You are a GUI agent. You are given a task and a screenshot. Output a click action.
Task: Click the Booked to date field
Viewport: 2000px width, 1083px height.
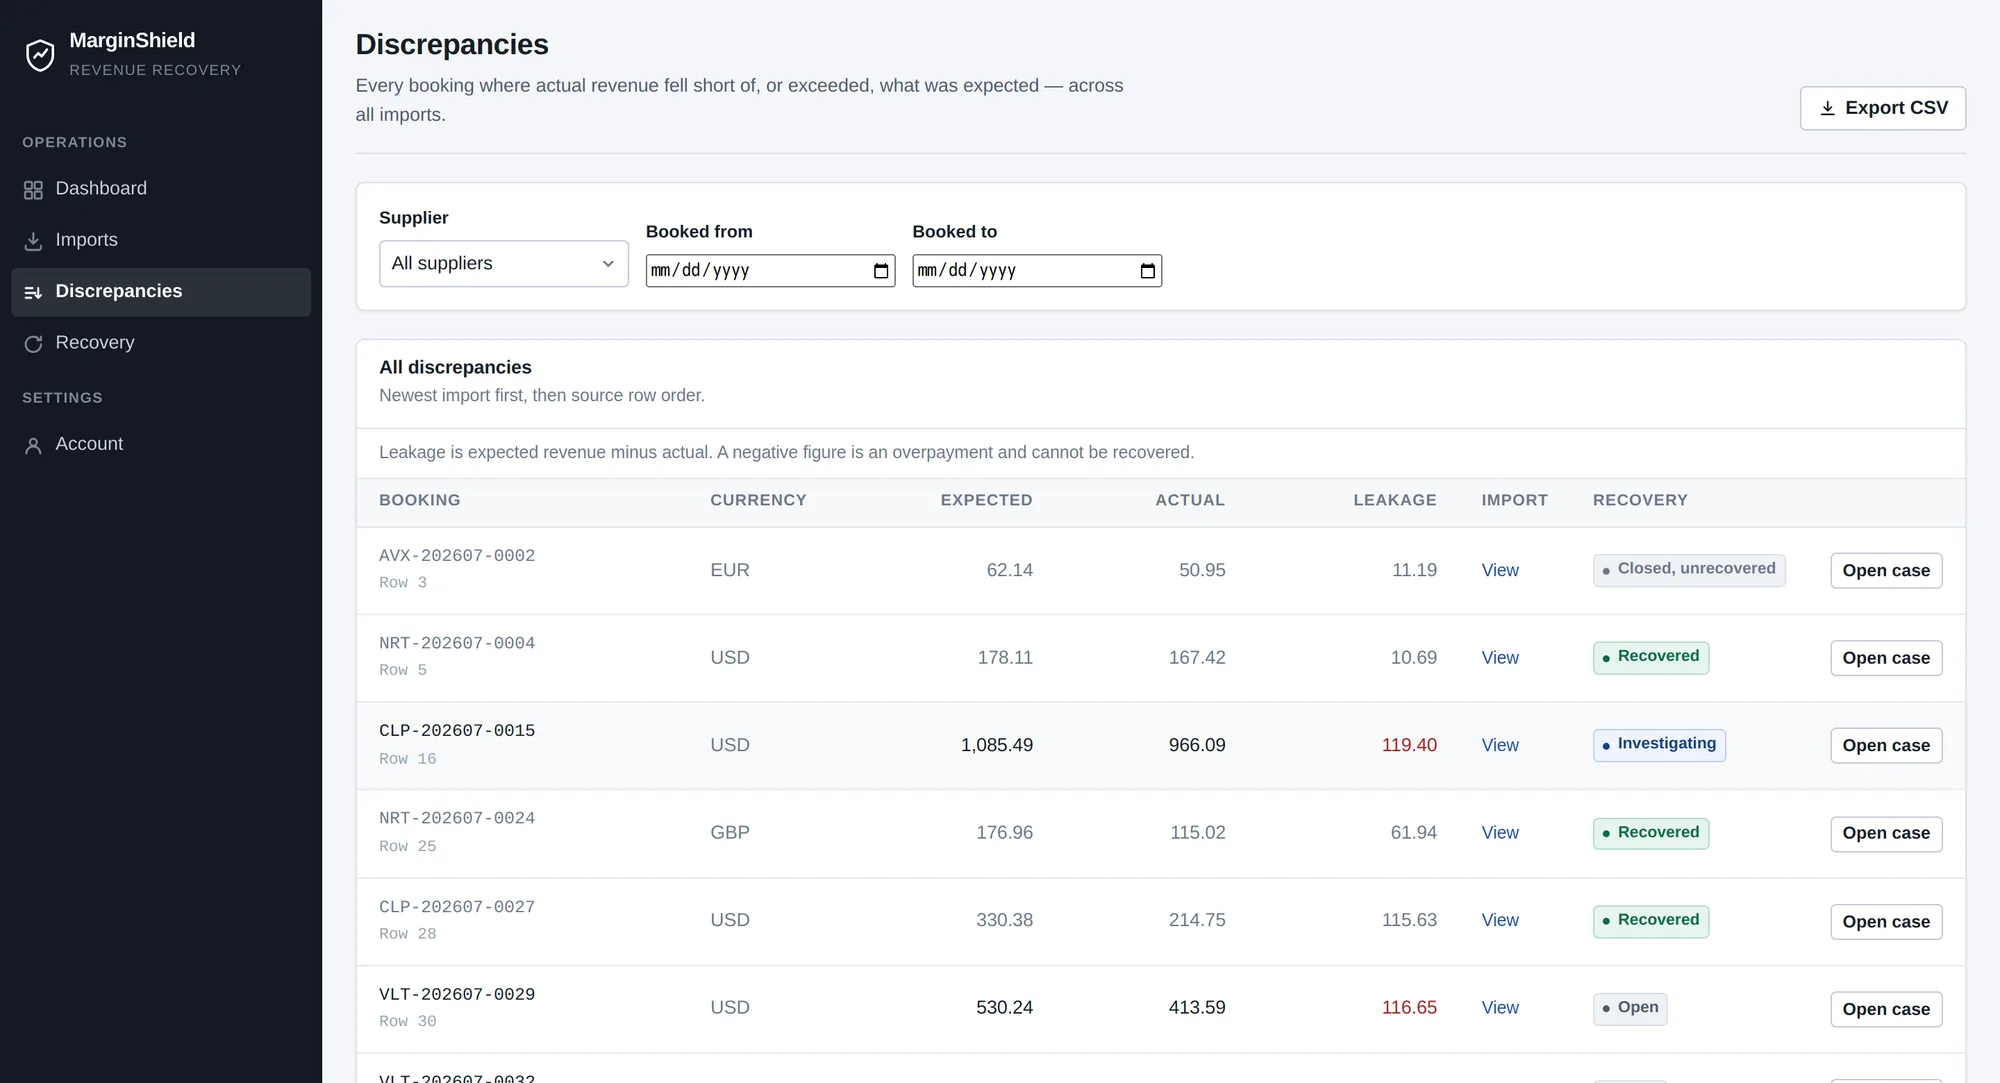[1037, 271]
